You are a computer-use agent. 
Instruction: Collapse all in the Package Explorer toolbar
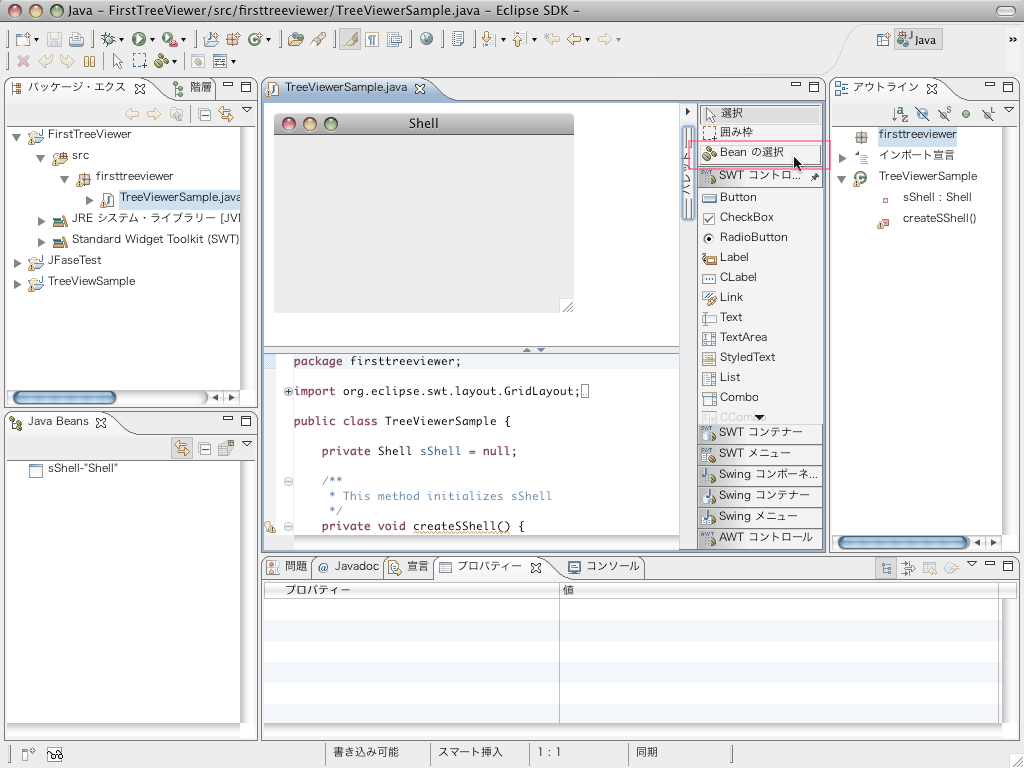click(x=204, y=114)
